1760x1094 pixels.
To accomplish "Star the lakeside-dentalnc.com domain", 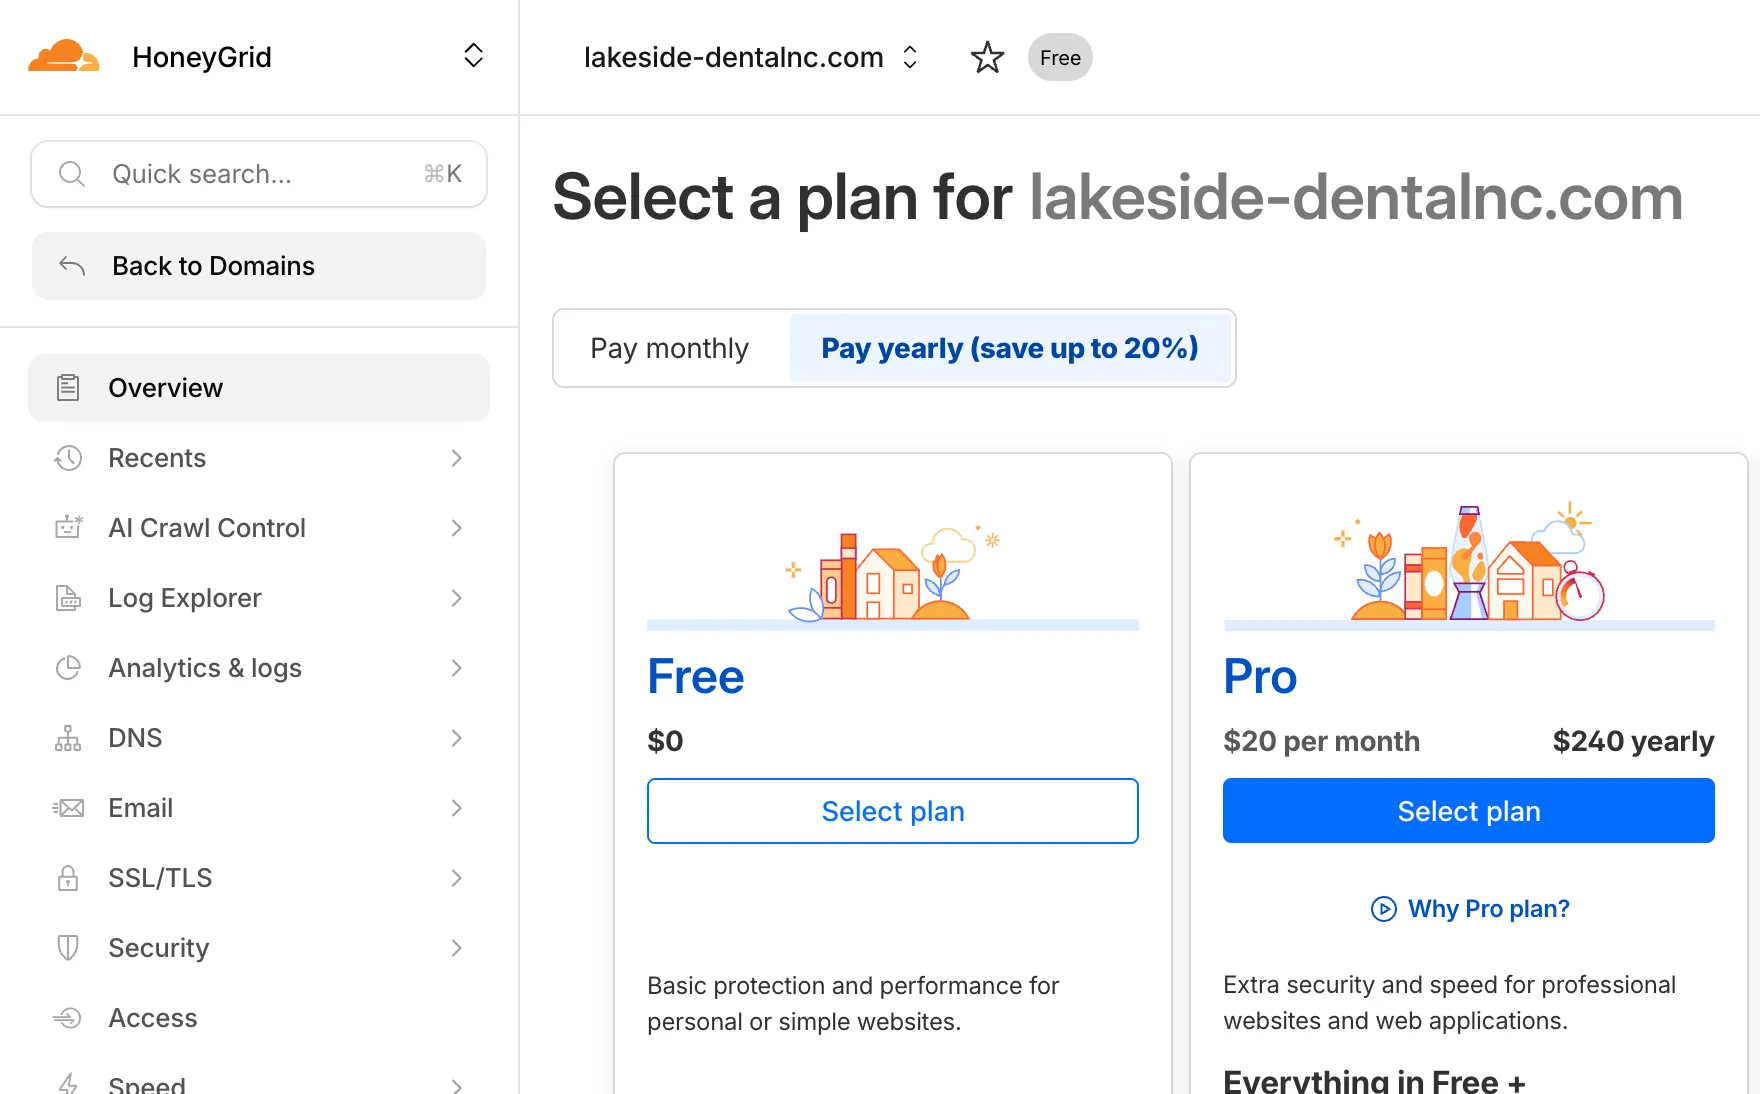I will click(x=987, y=57).
